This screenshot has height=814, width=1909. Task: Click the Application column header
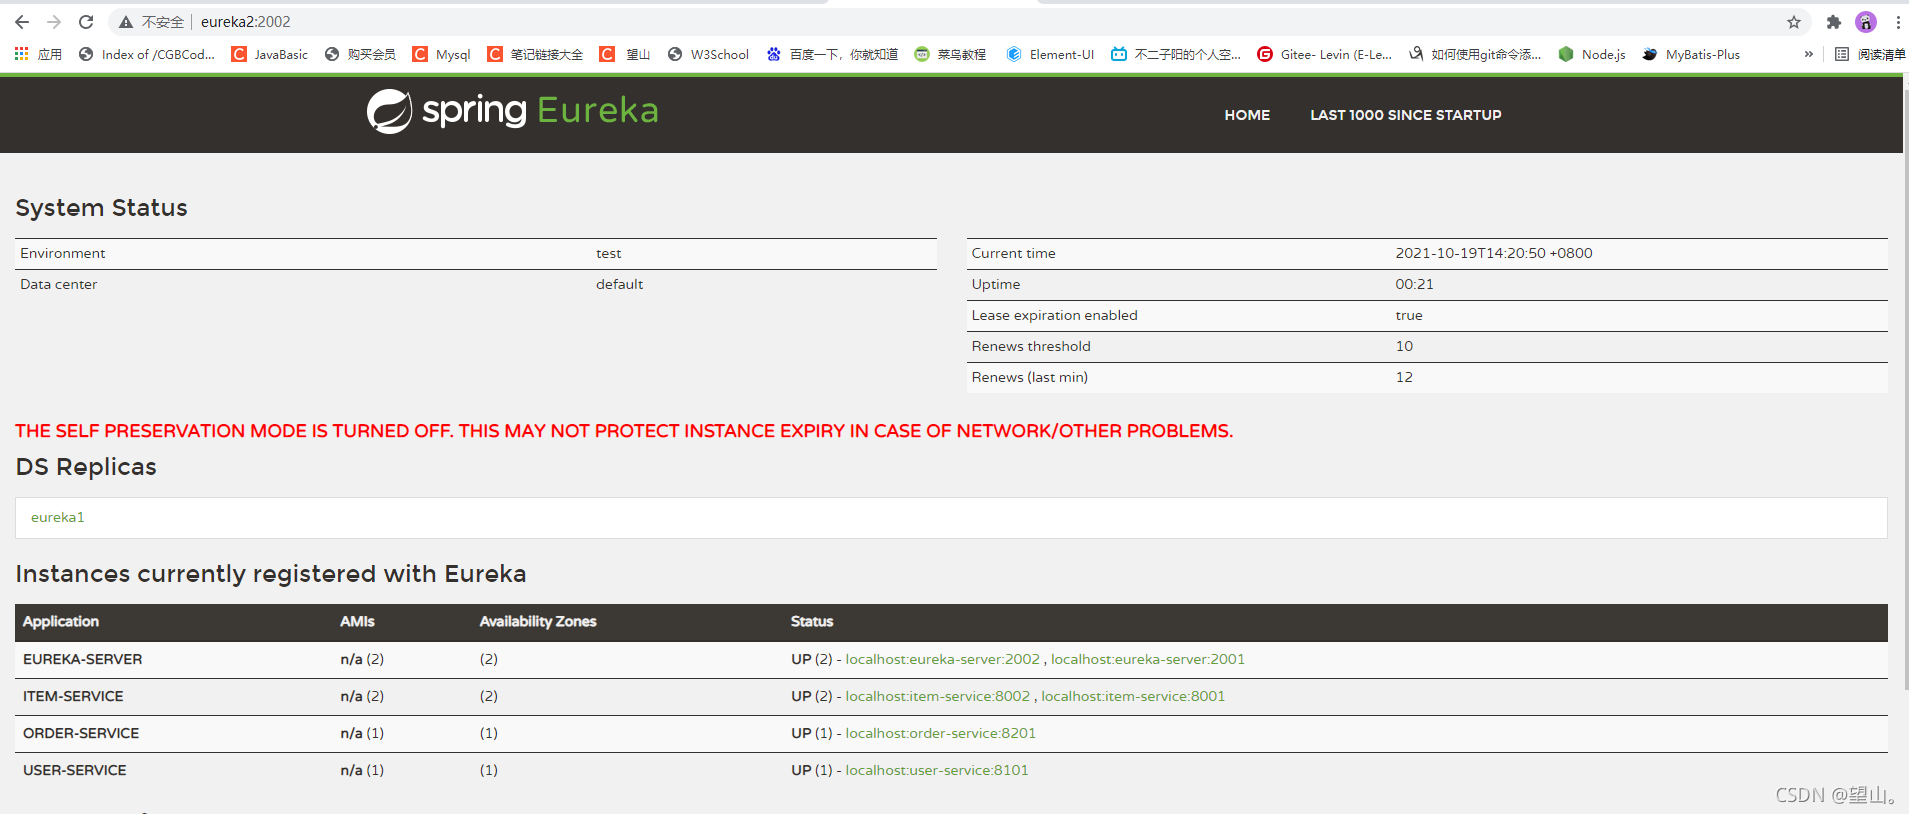coord(60,621)
